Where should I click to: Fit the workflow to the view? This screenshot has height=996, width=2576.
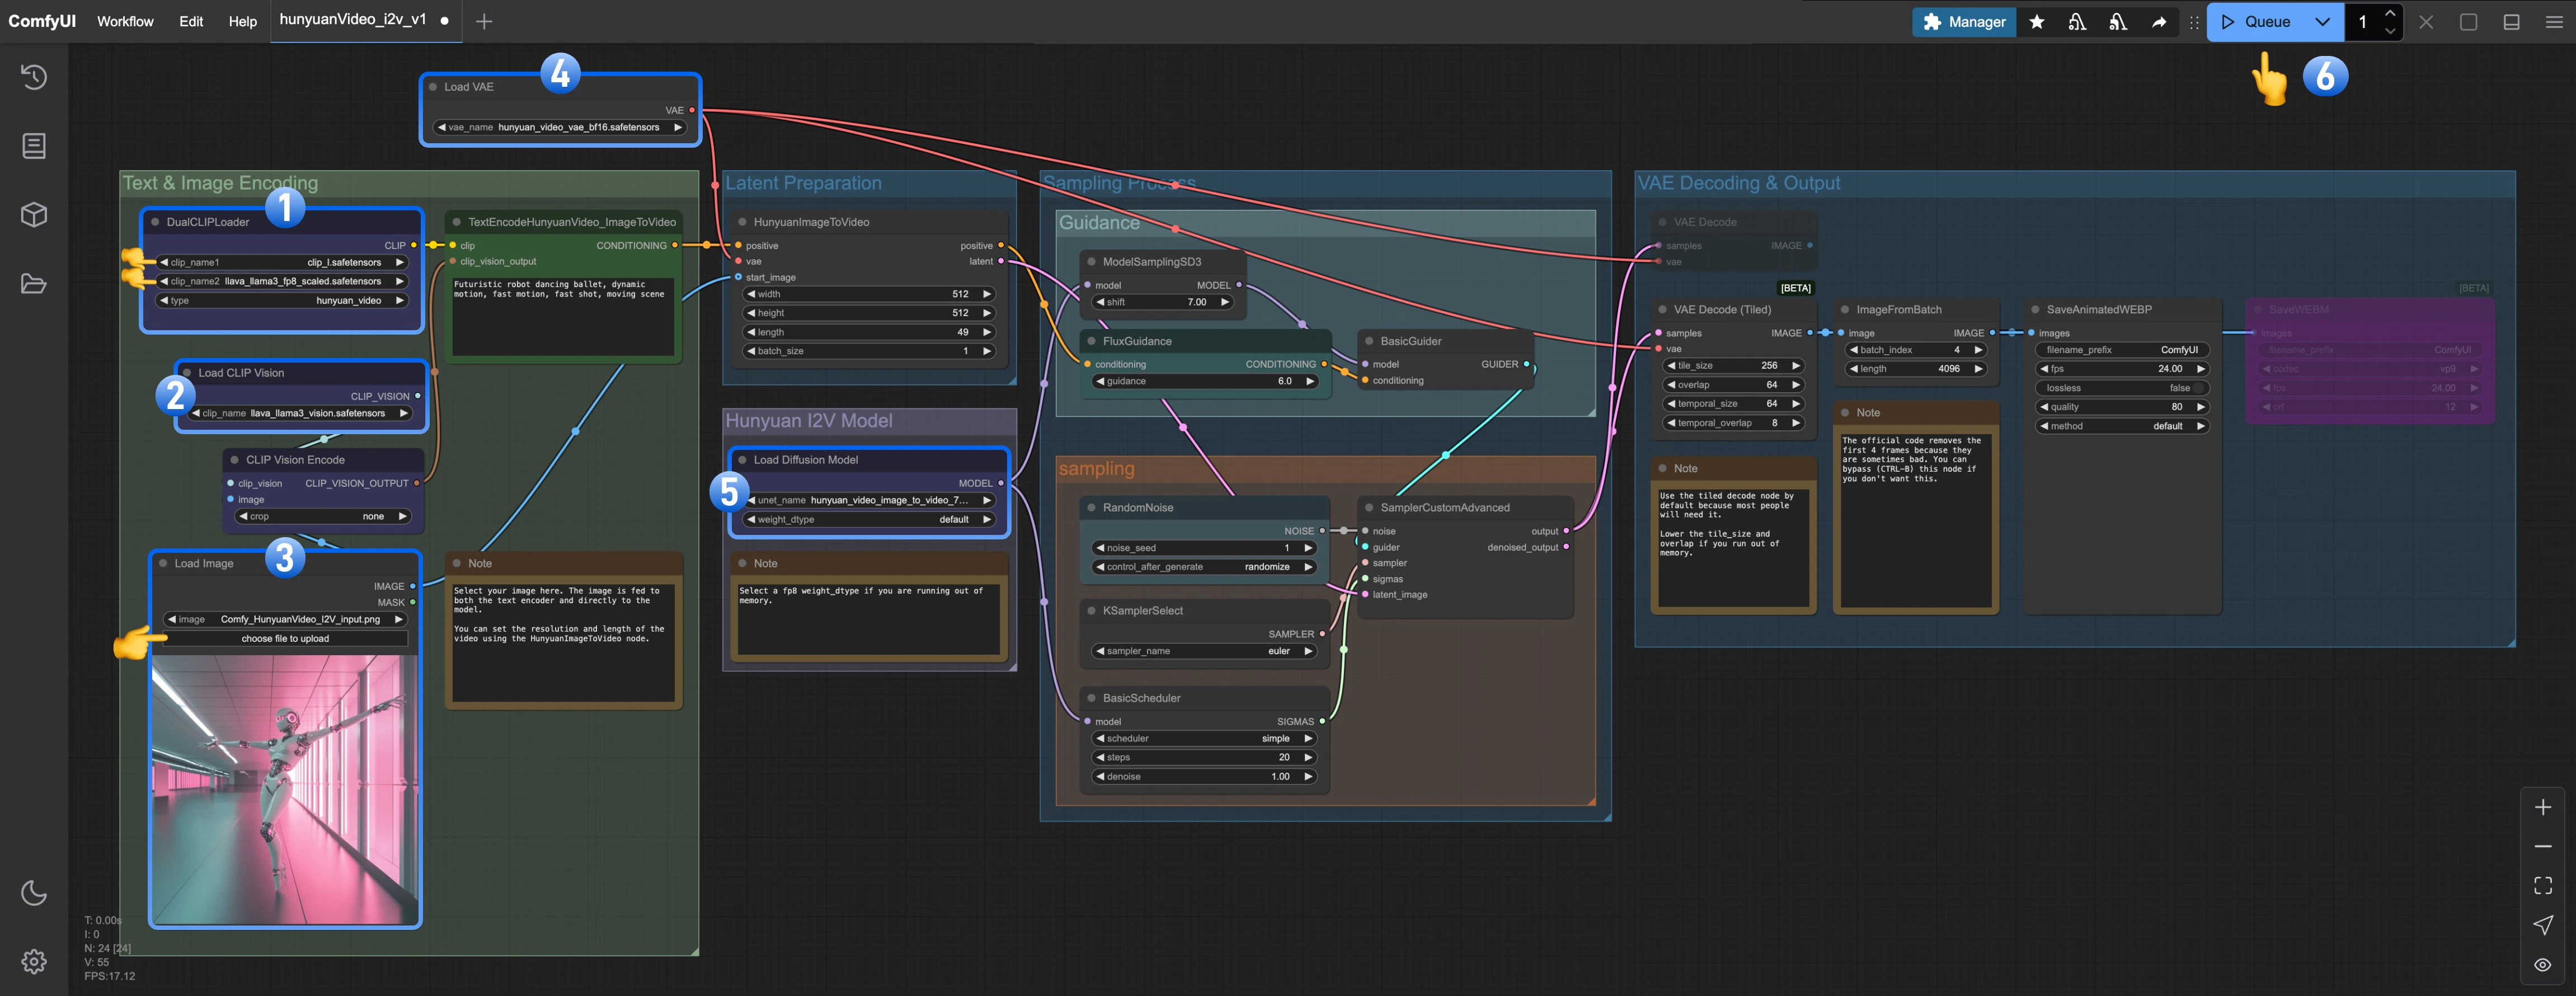click(x=2543, y=885)
